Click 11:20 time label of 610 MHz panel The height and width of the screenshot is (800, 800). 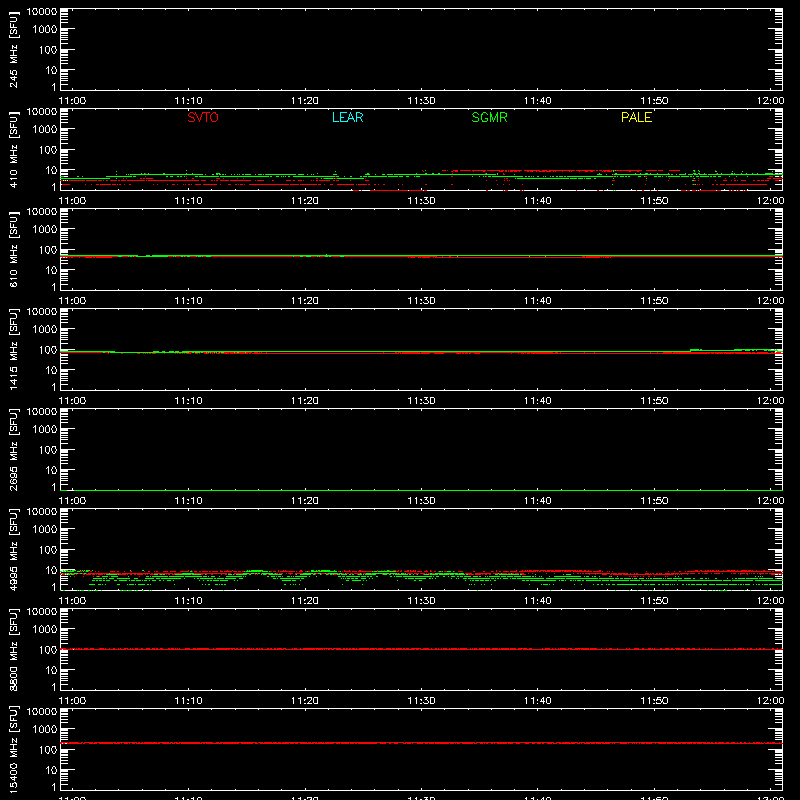(x=305, y=301)
